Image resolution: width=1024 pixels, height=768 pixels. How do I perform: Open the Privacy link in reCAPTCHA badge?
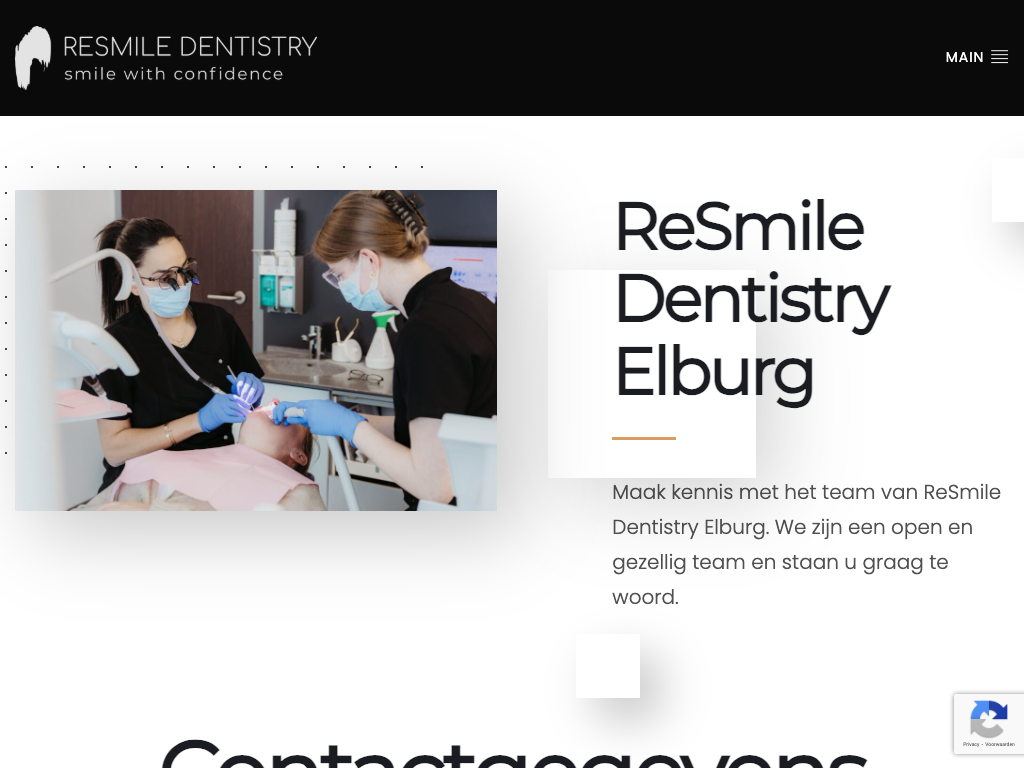click(x=971, y=744)
